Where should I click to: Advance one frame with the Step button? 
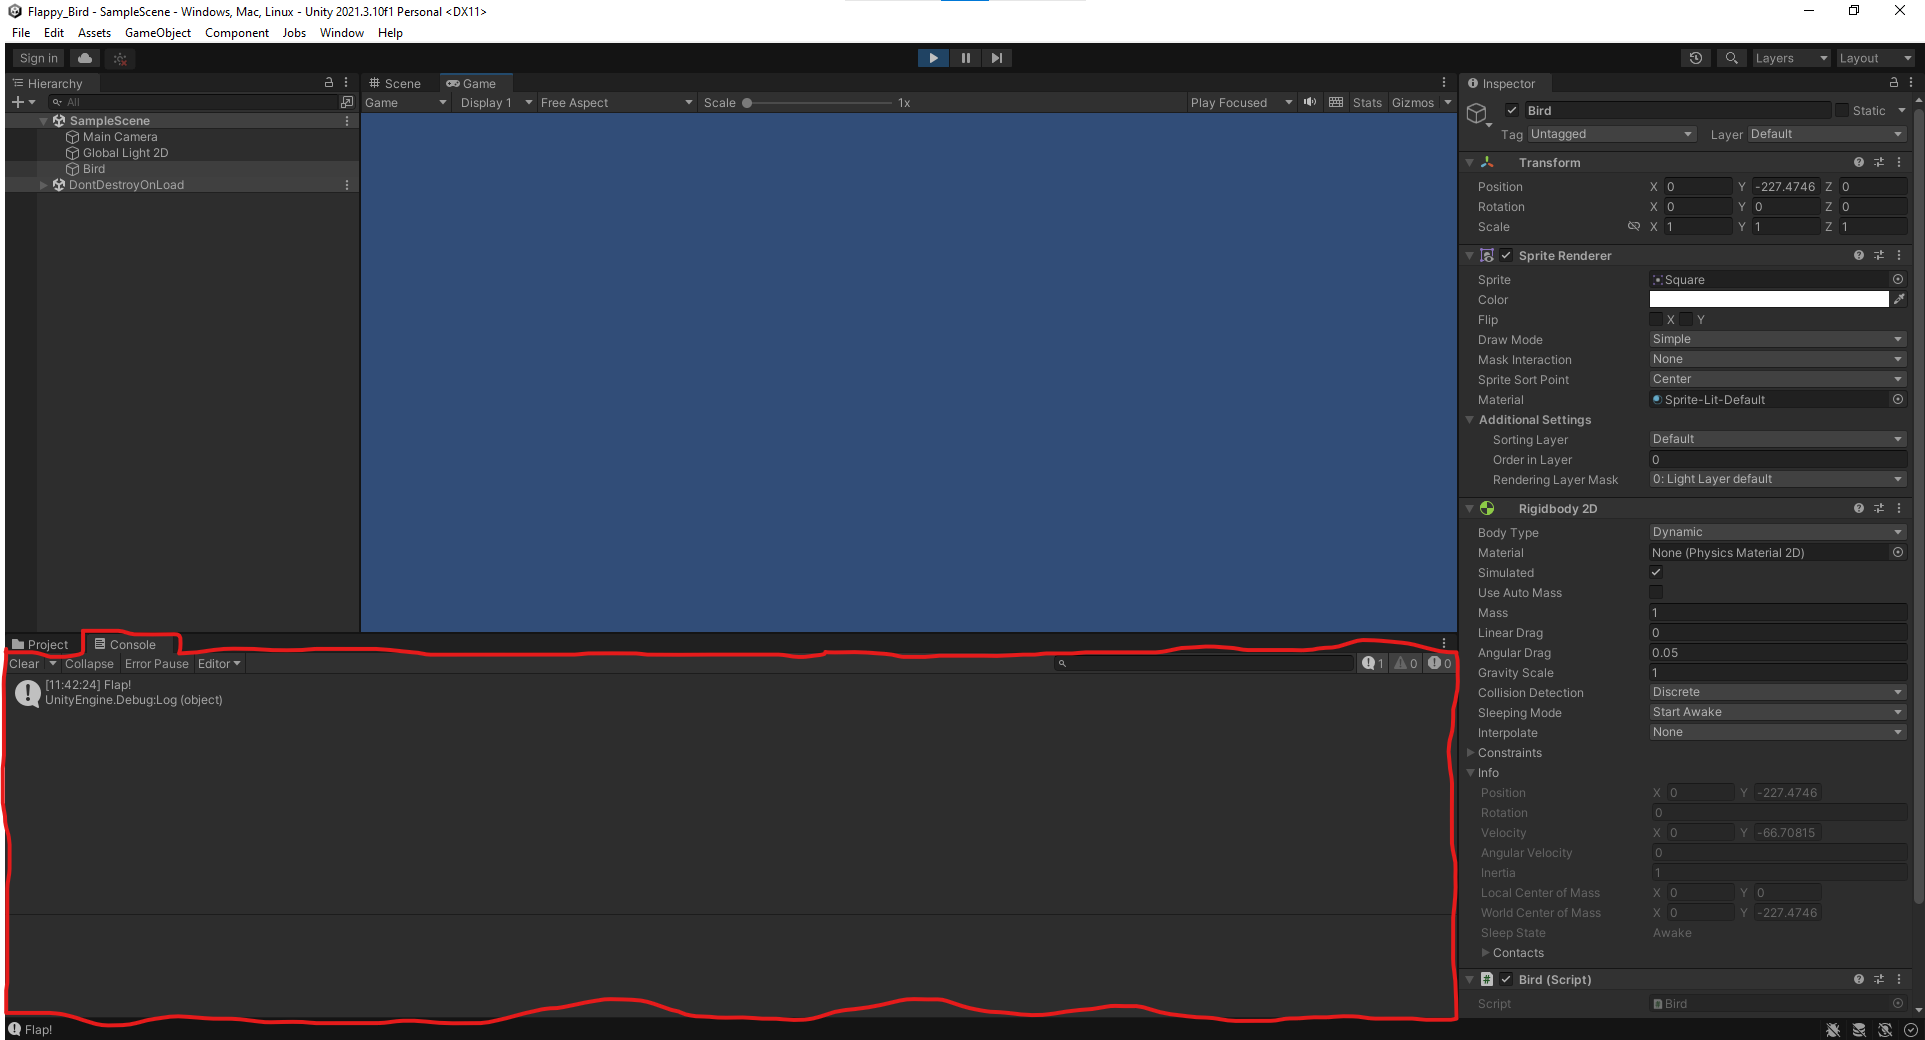click(x=997, y=58)
